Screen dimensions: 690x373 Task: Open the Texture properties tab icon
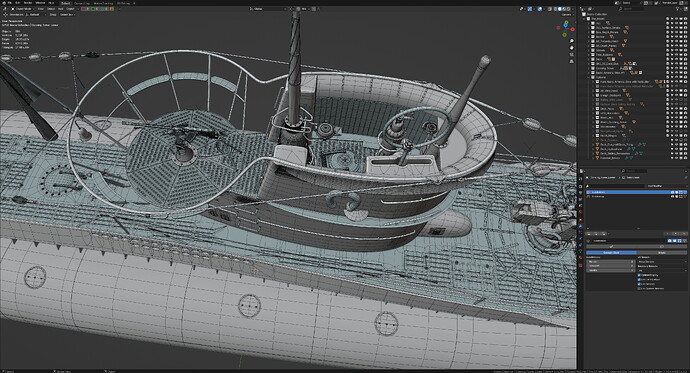click(580, 266)
